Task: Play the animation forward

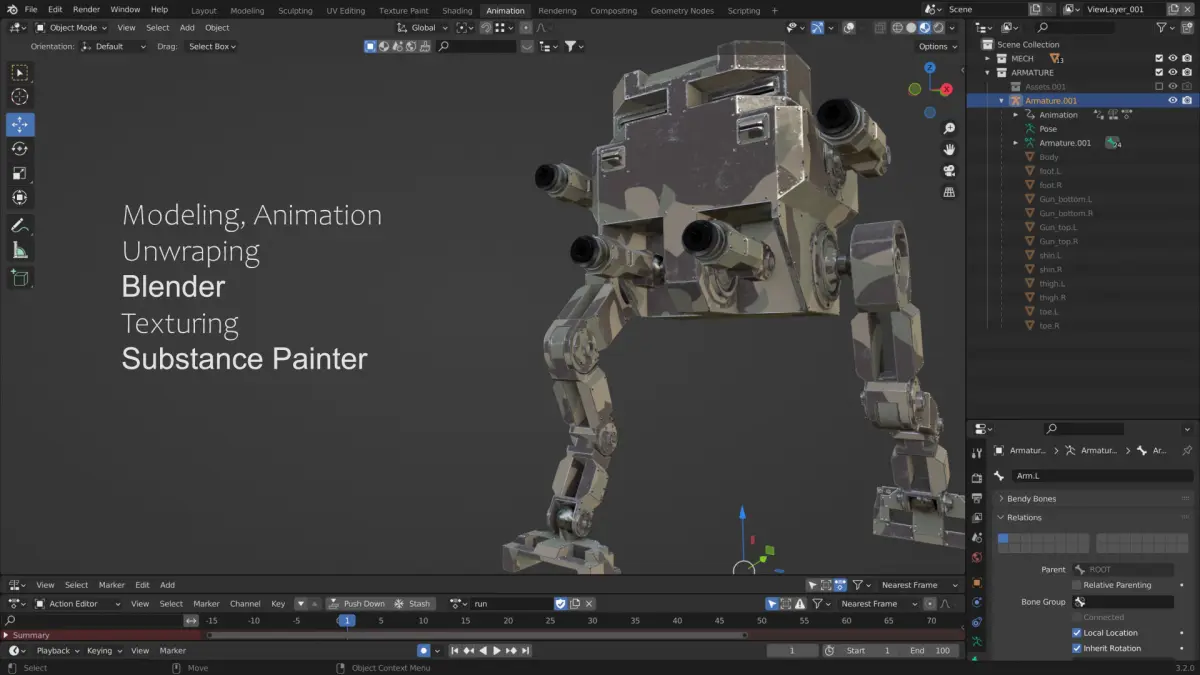Action: tap(497, 651)
